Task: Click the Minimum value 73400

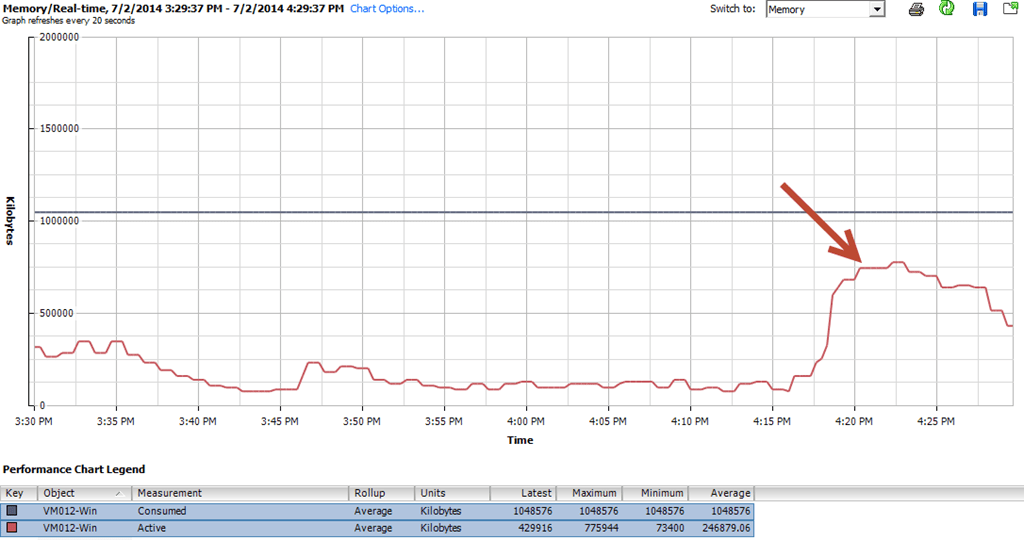Action: click(669, 528)
